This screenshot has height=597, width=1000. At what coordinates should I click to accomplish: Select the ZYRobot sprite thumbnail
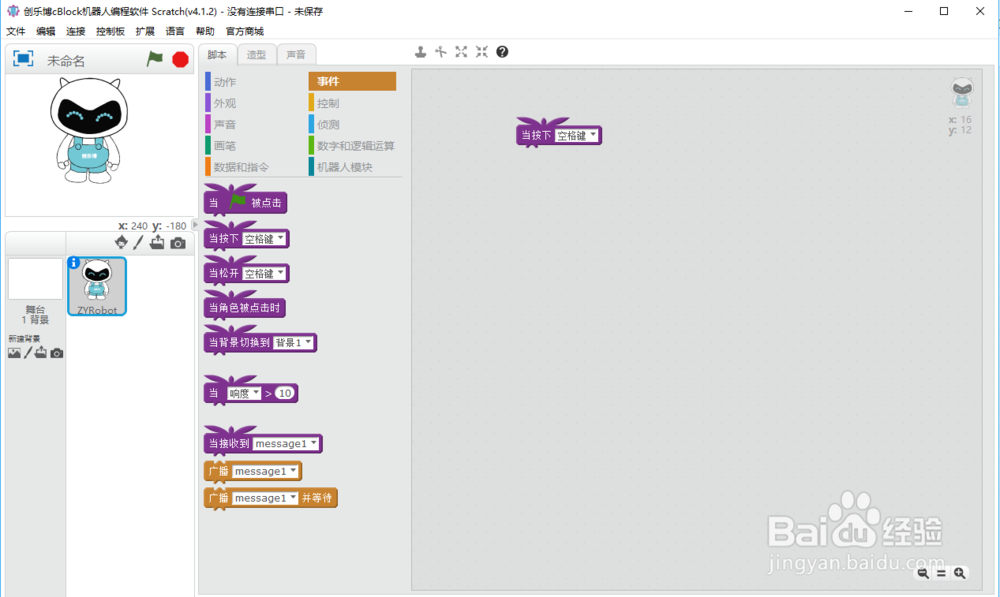click(97, 283)
